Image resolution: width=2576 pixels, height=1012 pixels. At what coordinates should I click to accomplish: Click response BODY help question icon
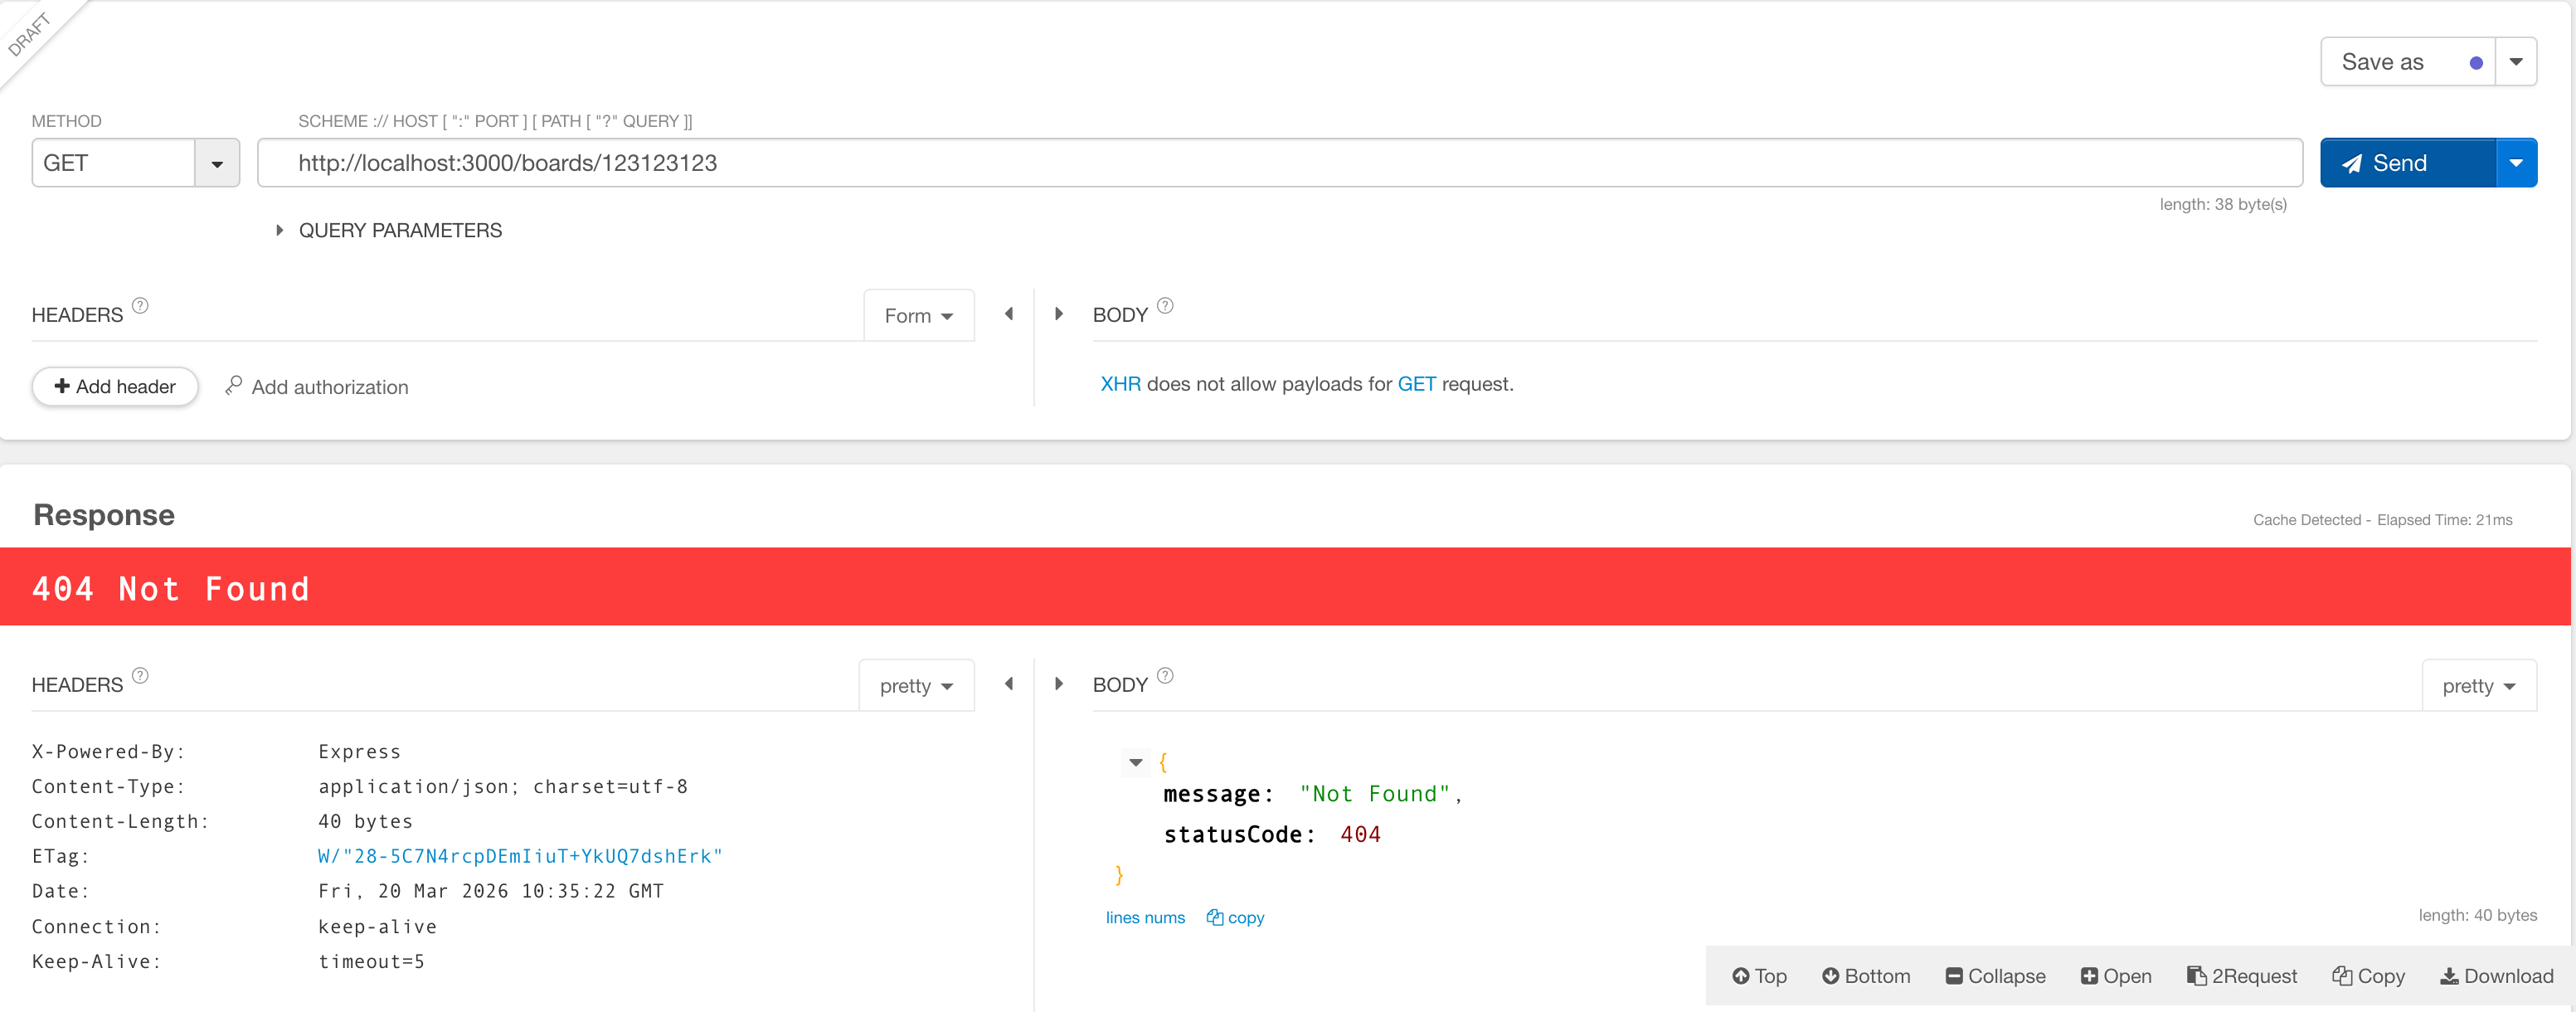click(x=1165, y=676)
